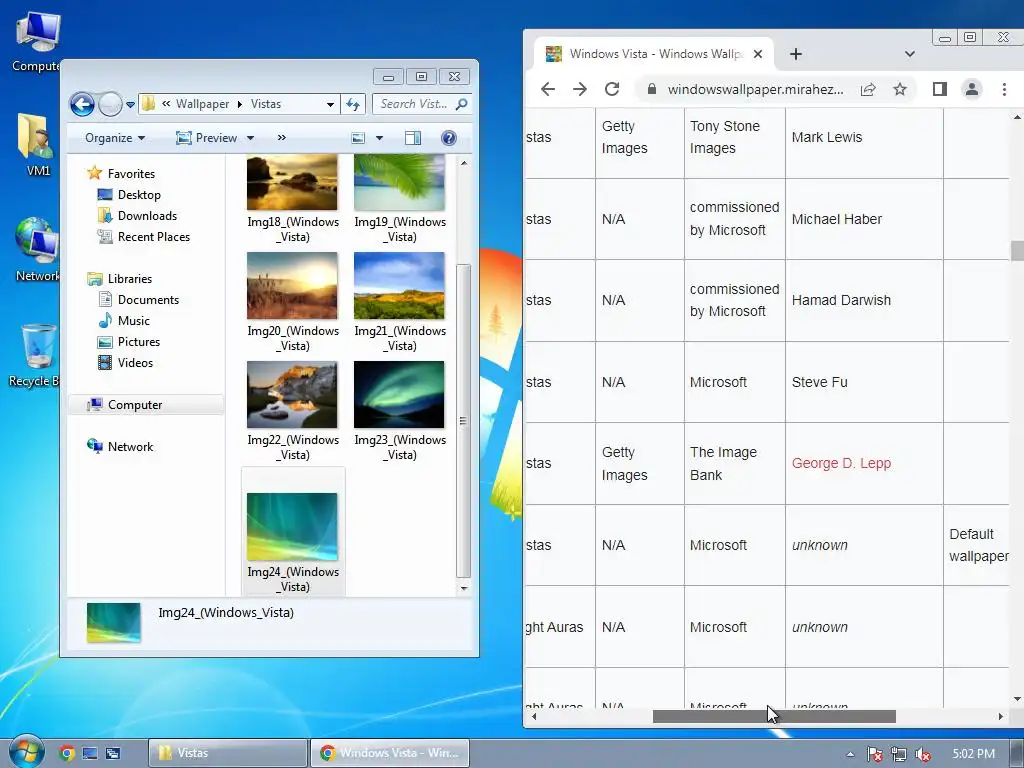Click the page's scroll left arrow
1024x768 pixels.
point(534,716)
